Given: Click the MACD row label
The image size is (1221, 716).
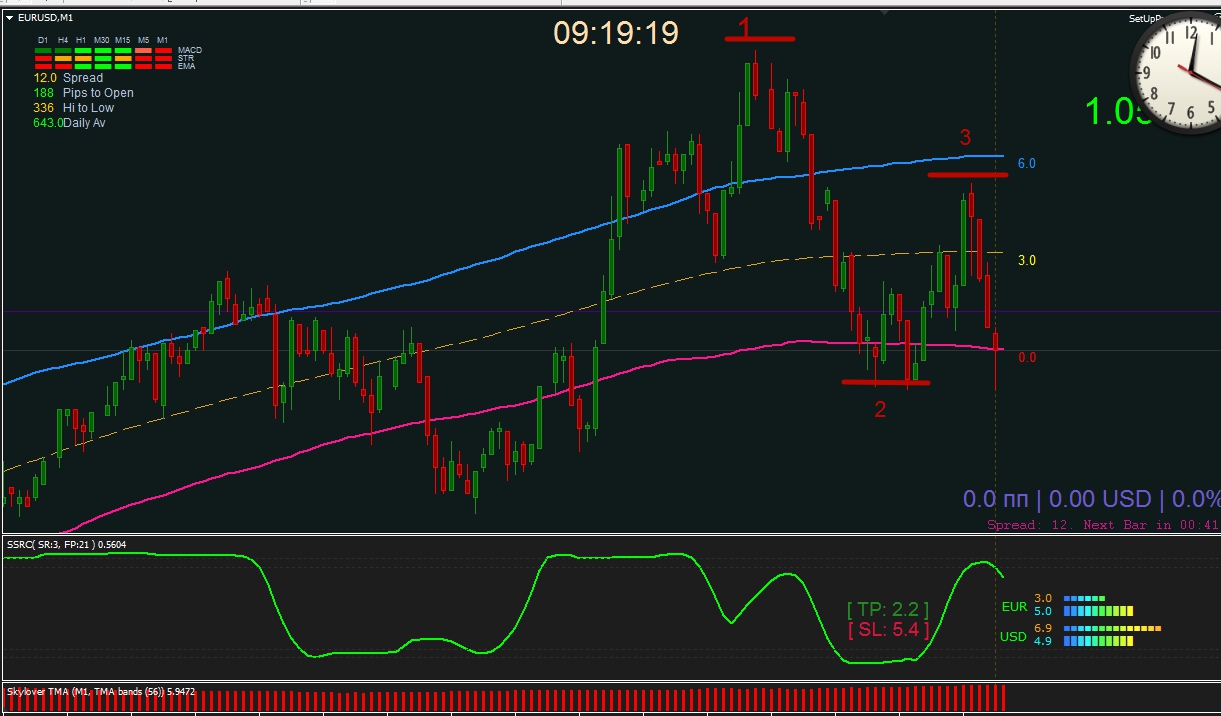Looking at the screenshot, I should [x=190, y=50].
